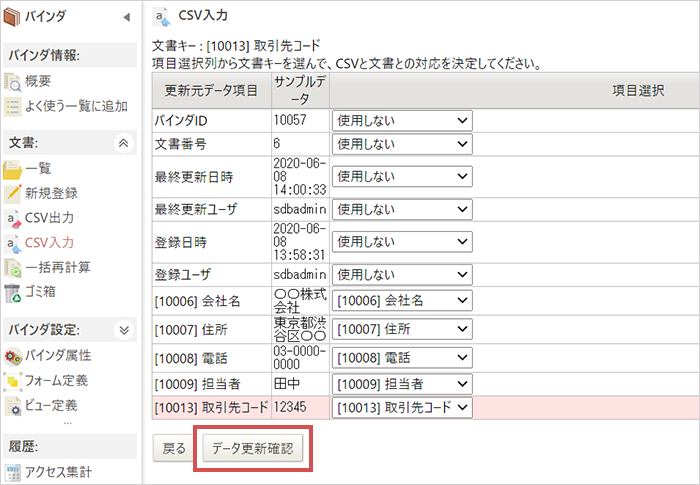Click sample value 12345
The width and height of the screenshot is (700, 485).
290,407
